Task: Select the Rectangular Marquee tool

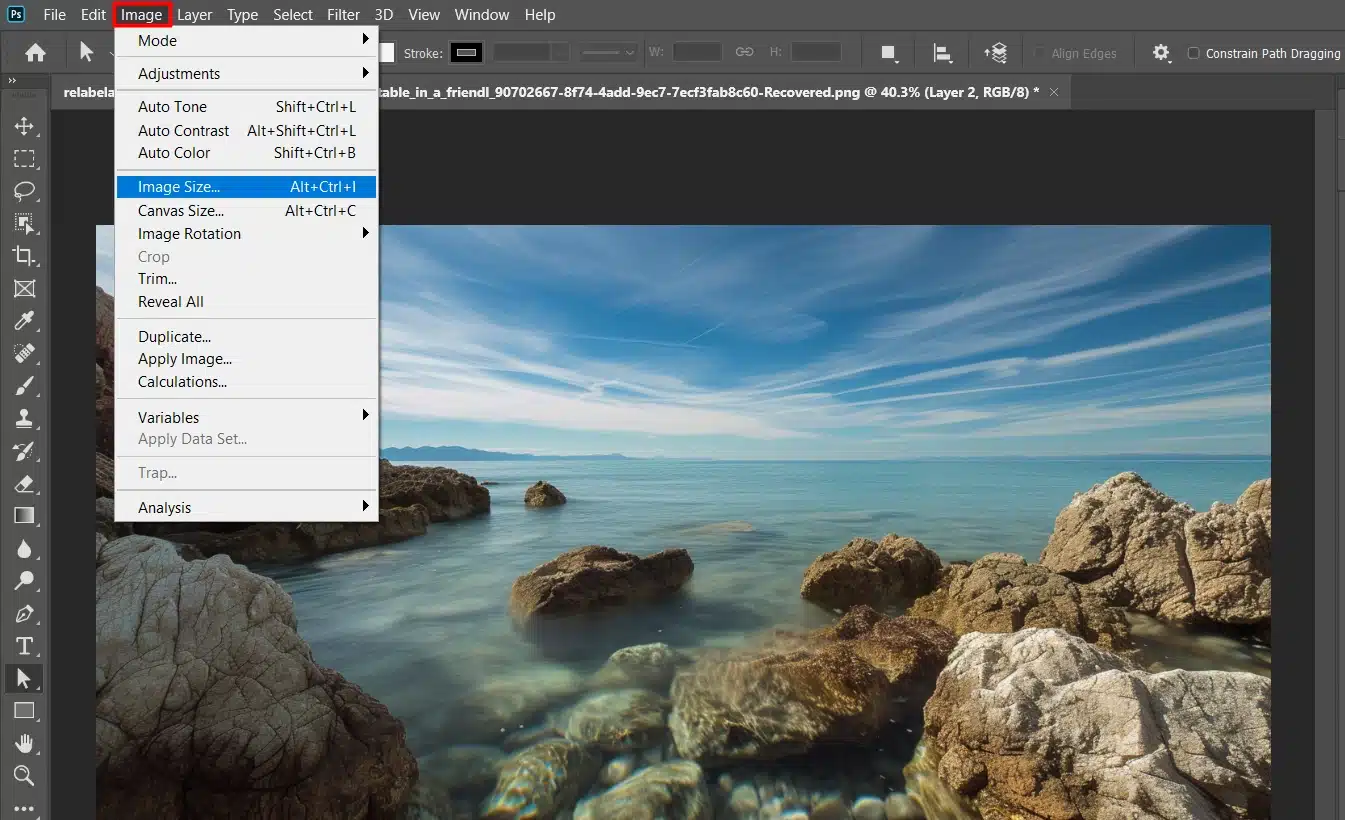Action: tap(24, 158)
